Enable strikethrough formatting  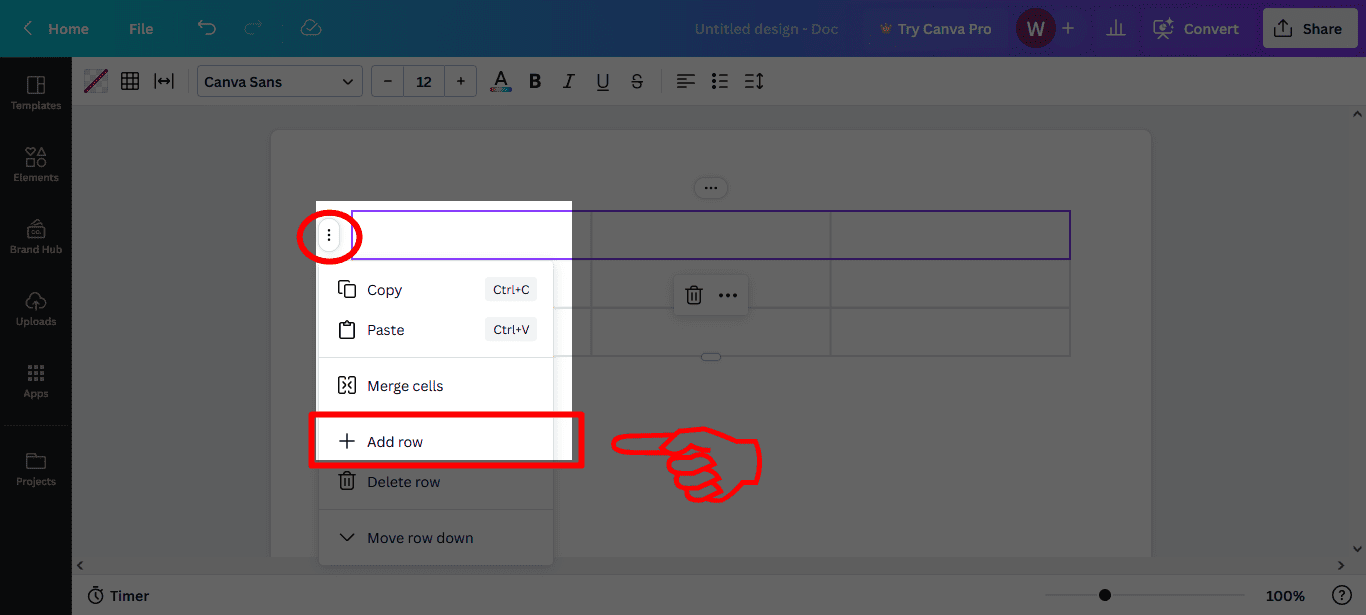point(637,81)
